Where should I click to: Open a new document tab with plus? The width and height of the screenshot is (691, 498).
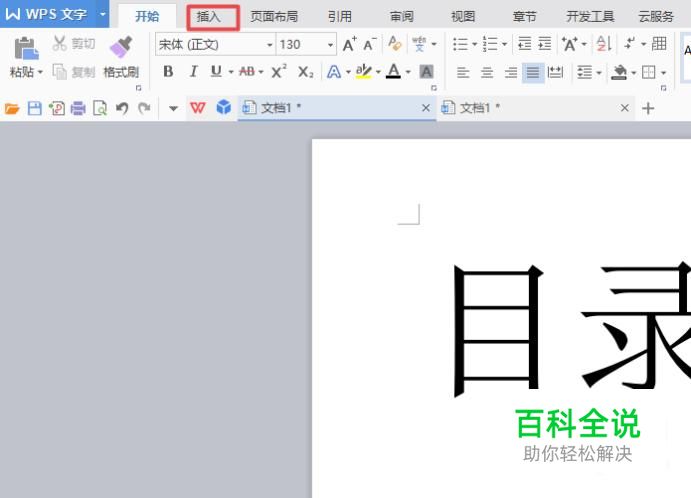648,108
